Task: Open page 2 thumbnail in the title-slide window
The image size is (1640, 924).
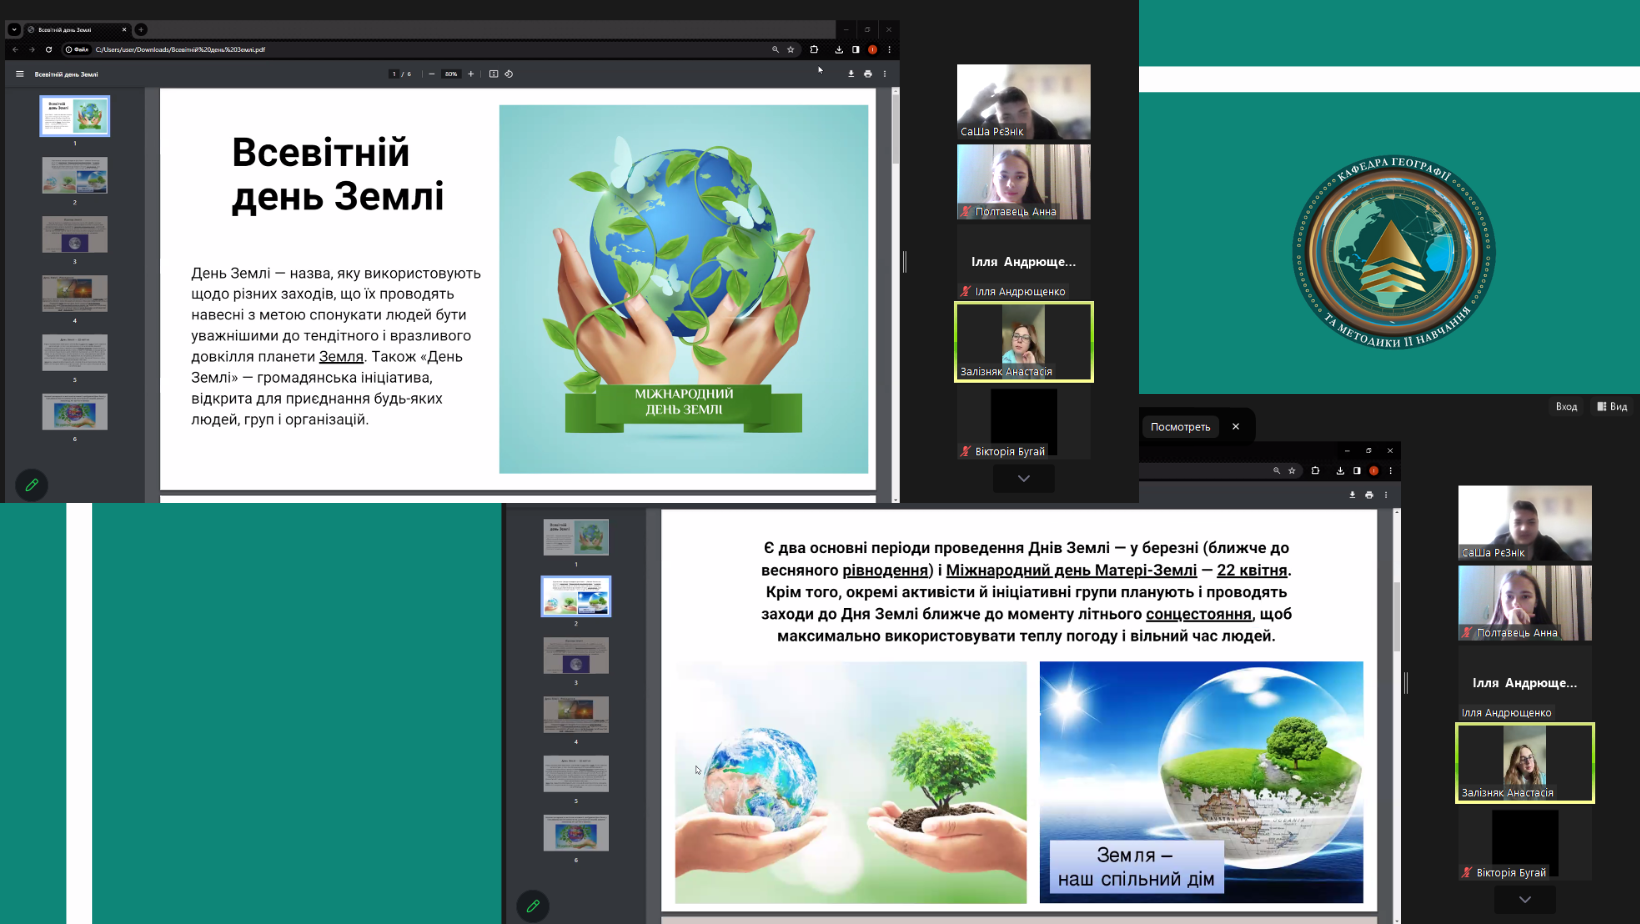Action: [x=75, y=175]
